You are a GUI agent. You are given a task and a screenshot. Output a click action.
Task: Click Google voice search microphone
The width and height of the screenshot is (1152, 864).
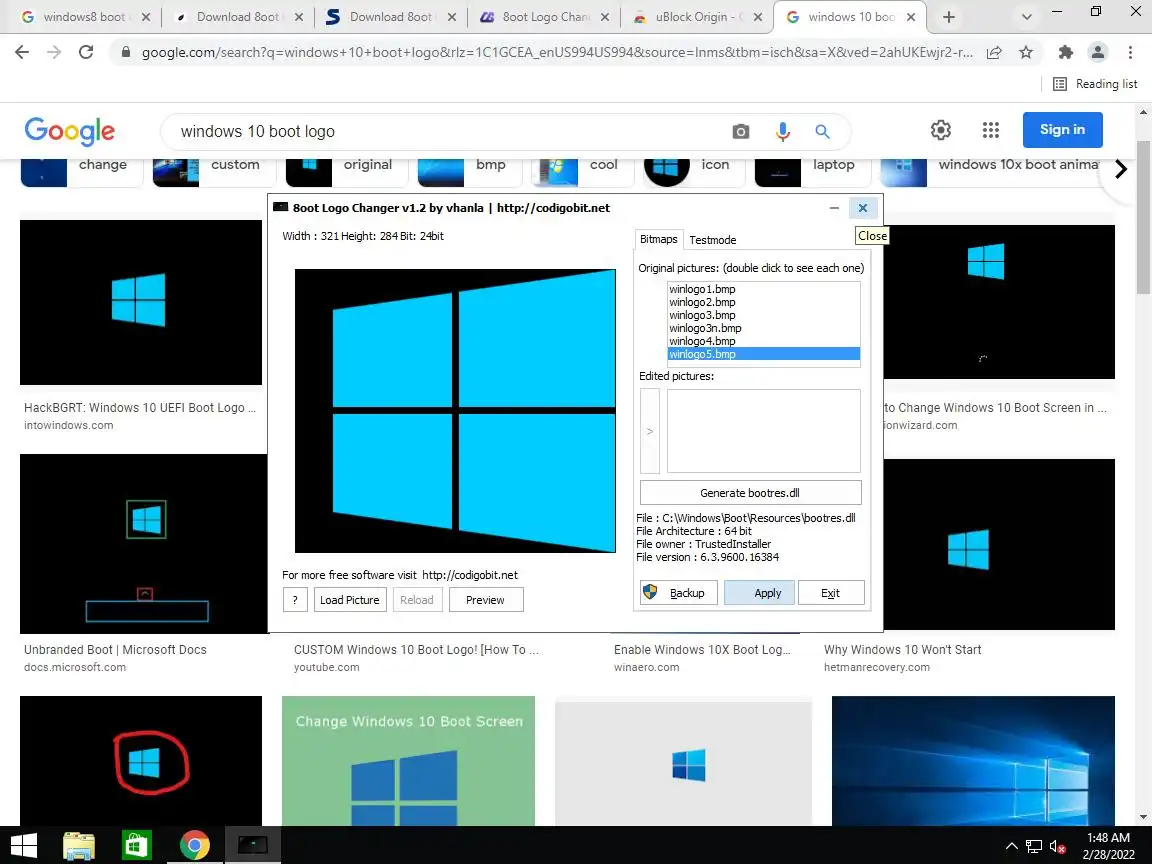click(x=782, y=132)
